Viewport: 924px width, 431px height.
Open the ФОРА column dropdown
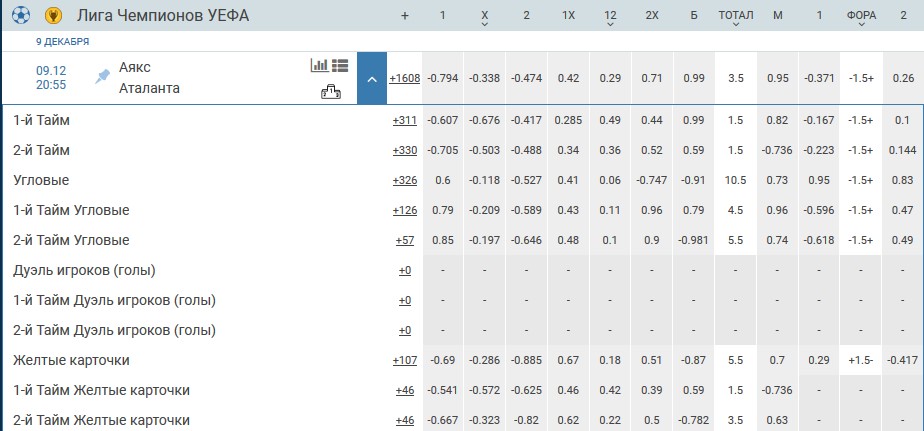pos(861,25)
